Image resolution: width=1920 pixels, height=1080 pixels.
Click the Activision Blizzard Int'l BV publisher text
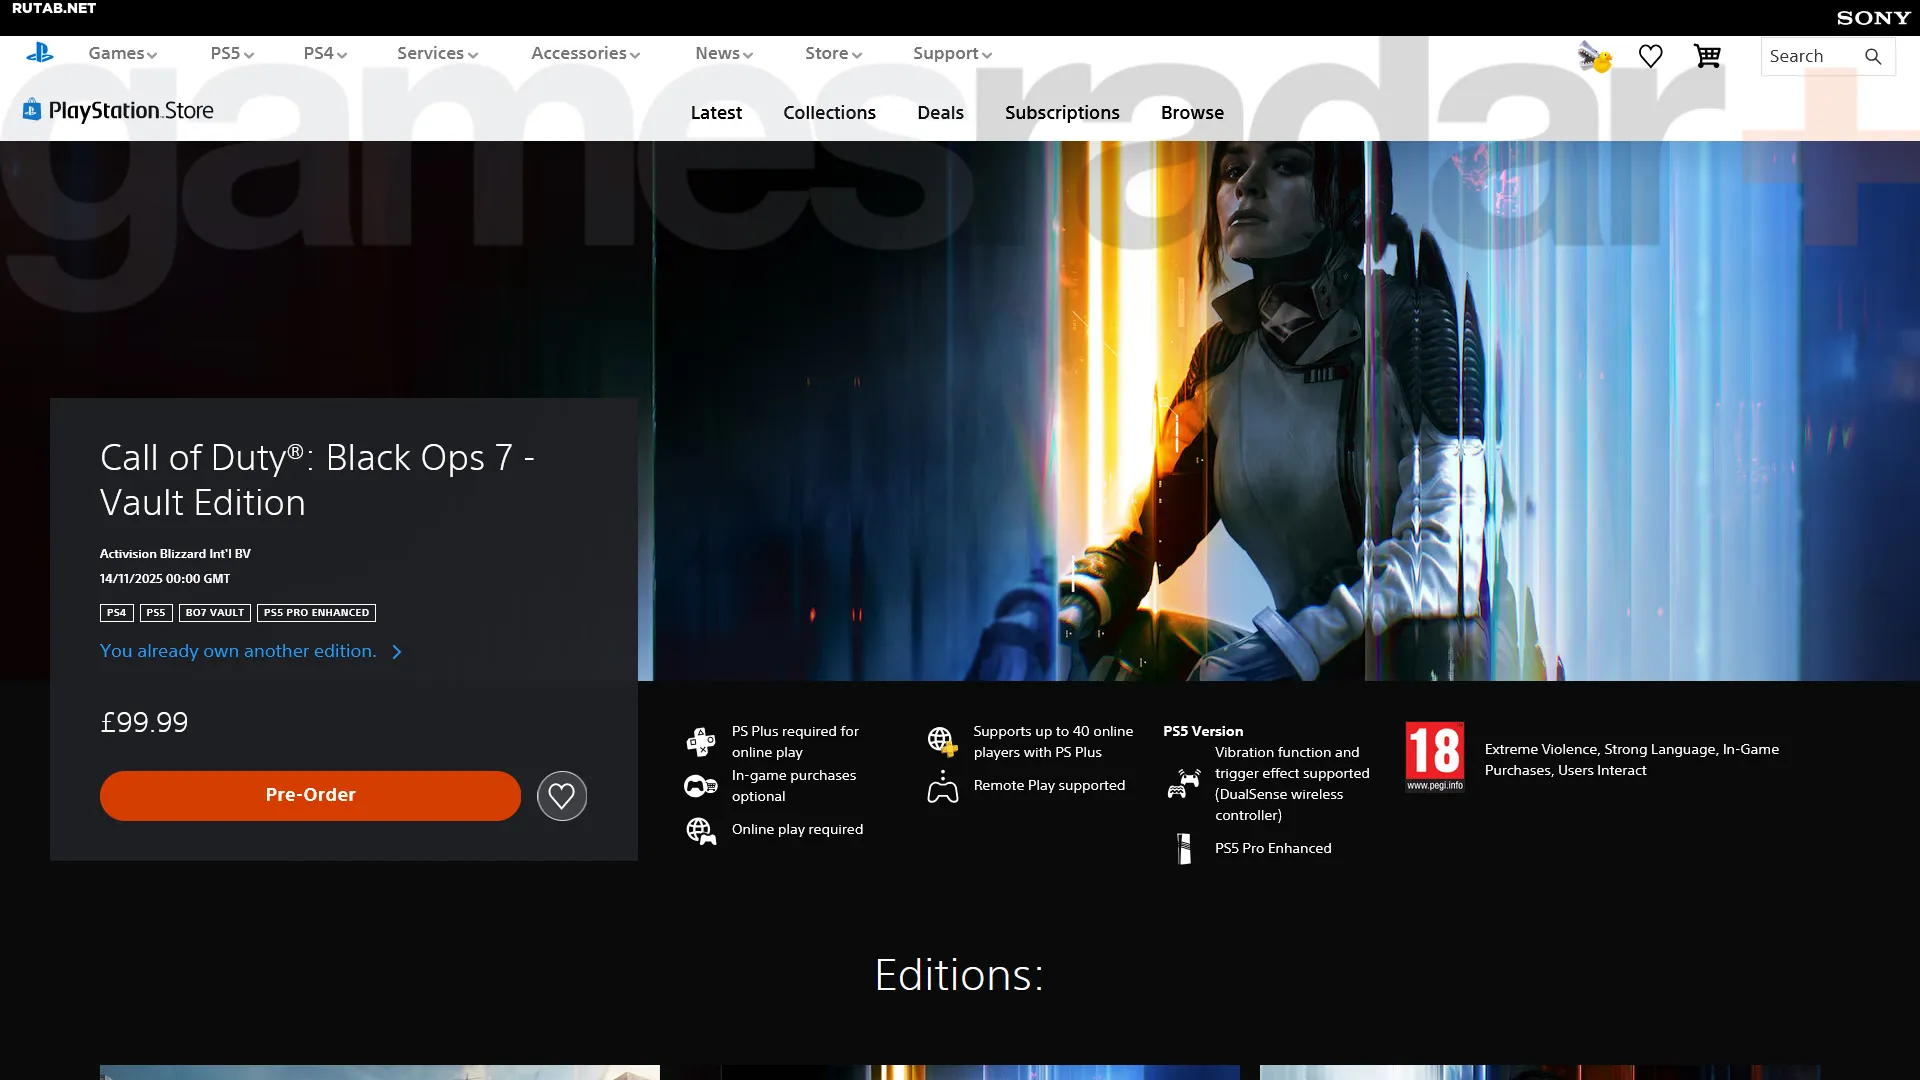click(x=175, y=554)
